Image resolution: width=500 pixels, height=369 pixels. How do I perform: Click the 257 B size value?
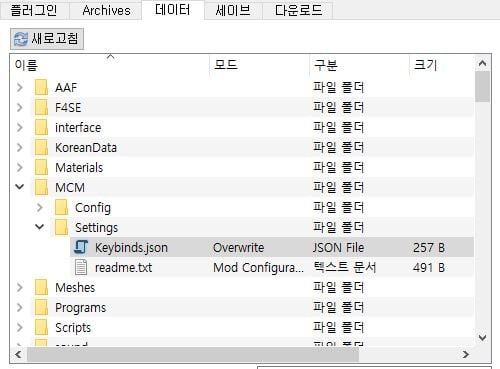pos(429,247)
